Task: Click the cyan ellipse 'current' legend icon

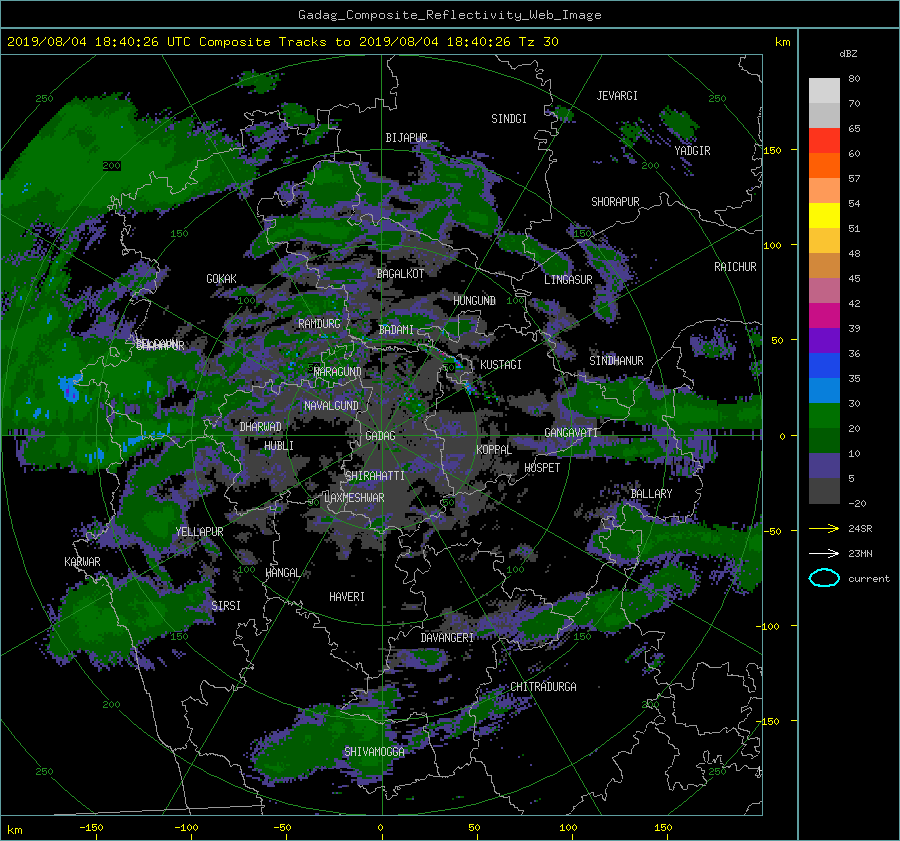Action: [824, 578]
